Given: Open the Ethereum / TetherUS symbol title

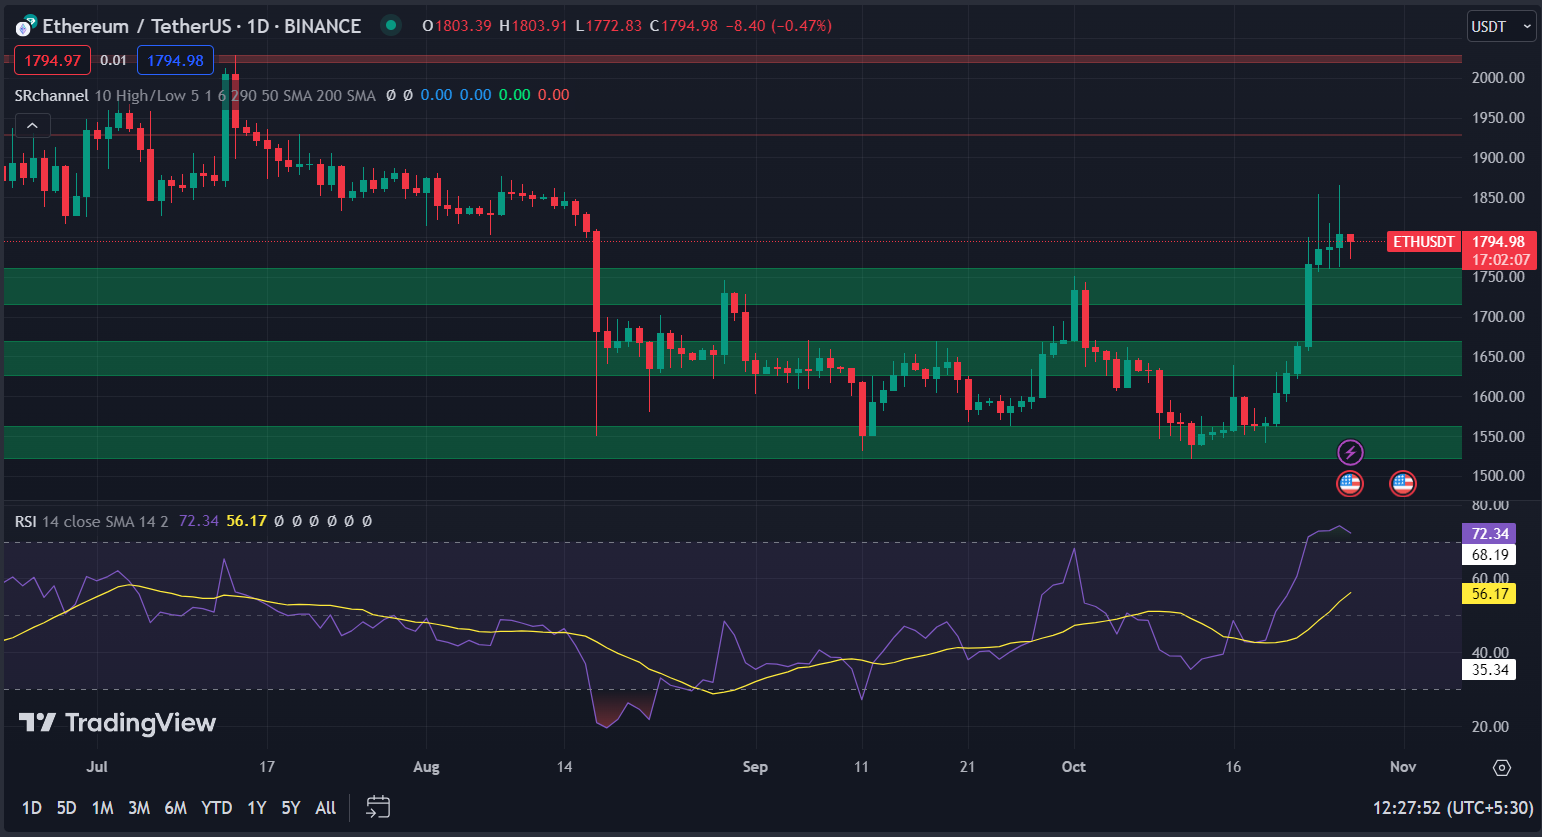Looking at the screenshot, I should click(201, 26).
